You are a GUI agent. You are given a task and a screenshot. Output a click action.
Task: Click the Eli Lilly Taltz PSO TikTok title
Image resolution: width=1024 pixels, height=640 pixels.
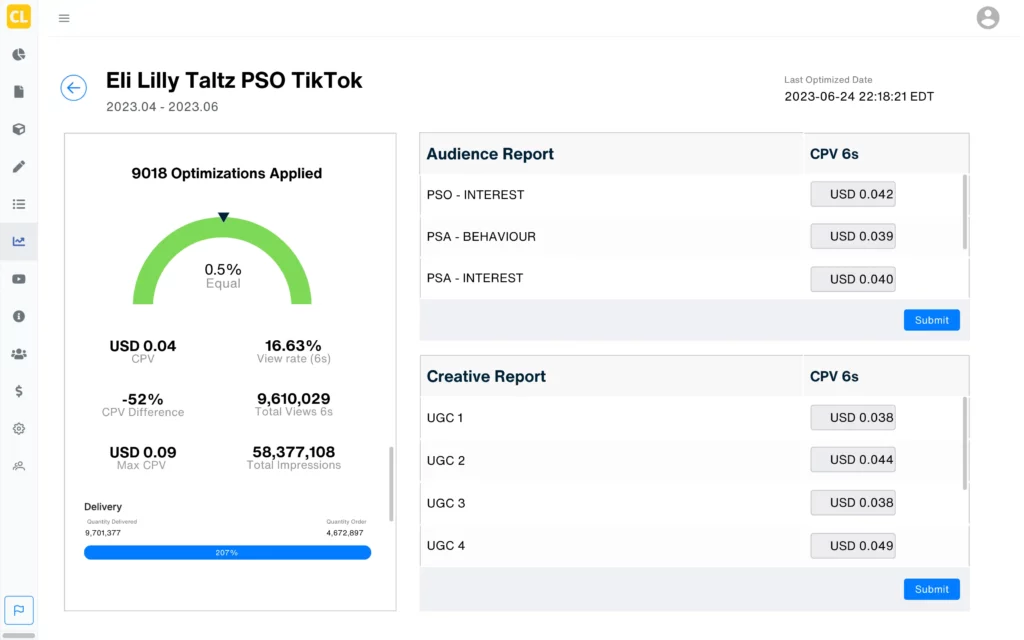coord(234,80)
